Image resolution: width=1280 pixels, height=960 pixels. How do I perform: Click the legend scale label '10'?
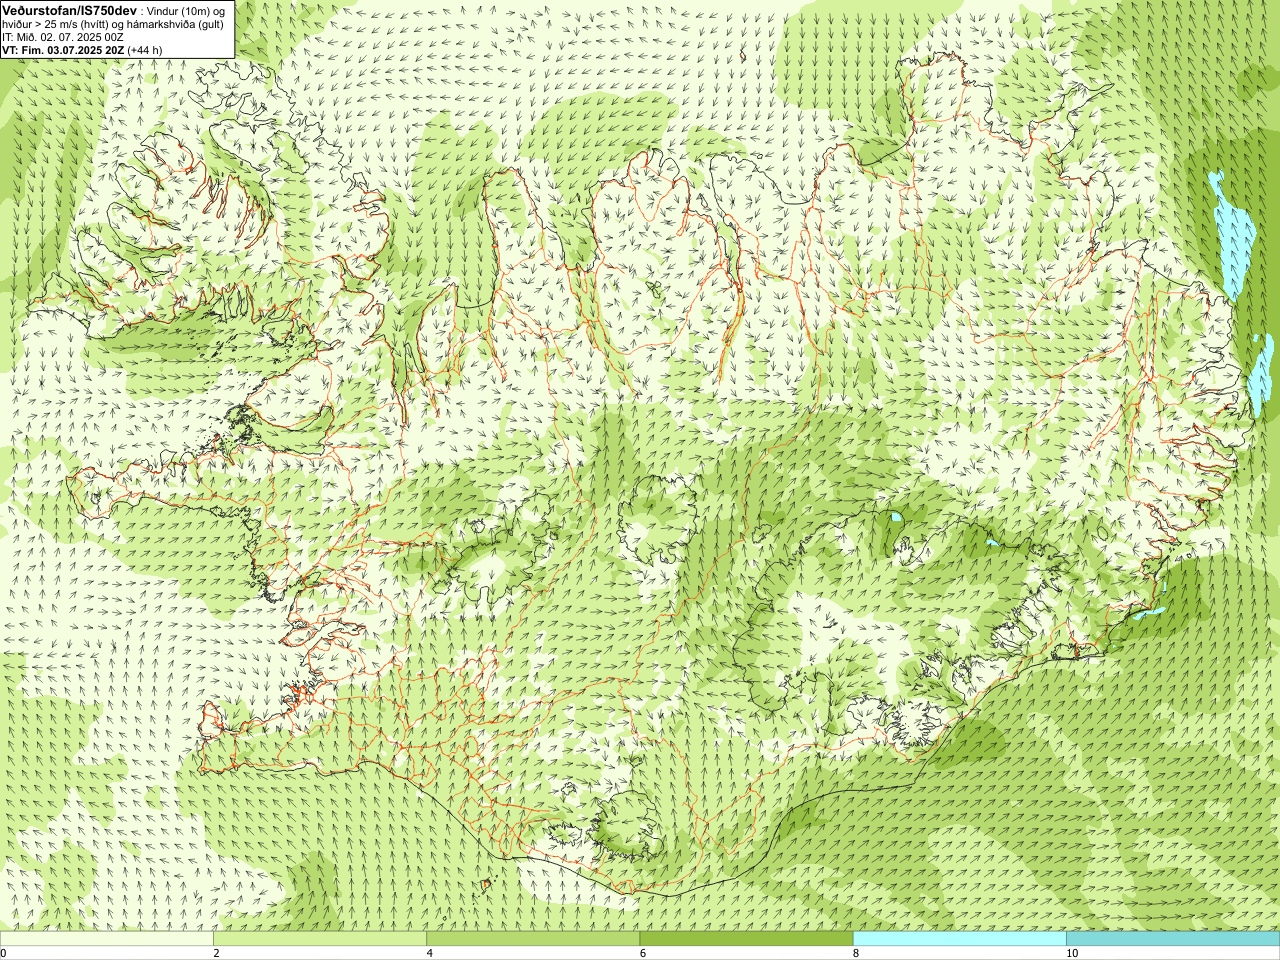point(1071,953)
